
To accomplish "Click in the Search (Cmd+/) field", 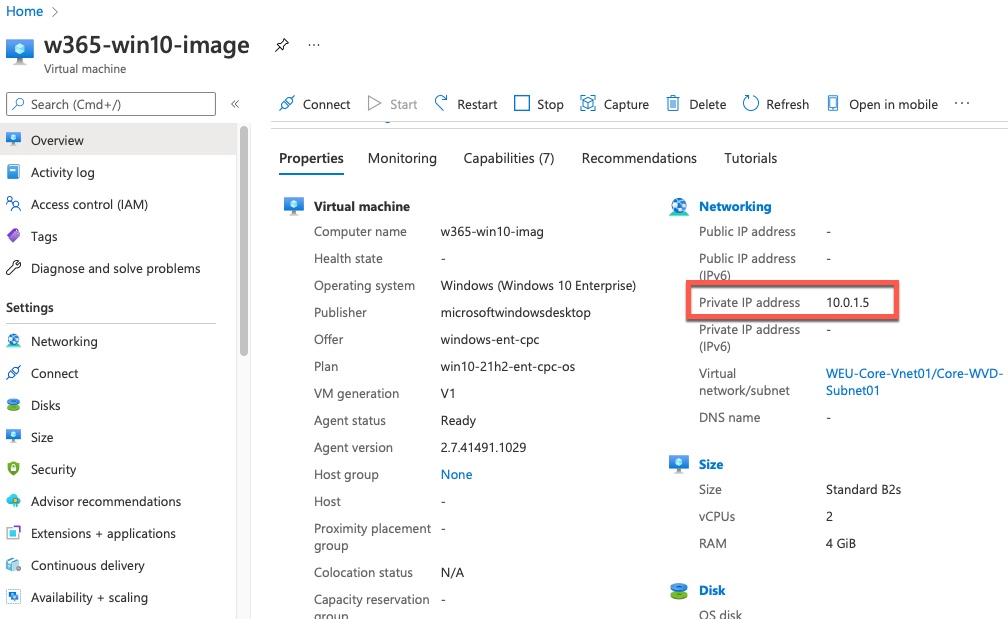I will point(111,104).
